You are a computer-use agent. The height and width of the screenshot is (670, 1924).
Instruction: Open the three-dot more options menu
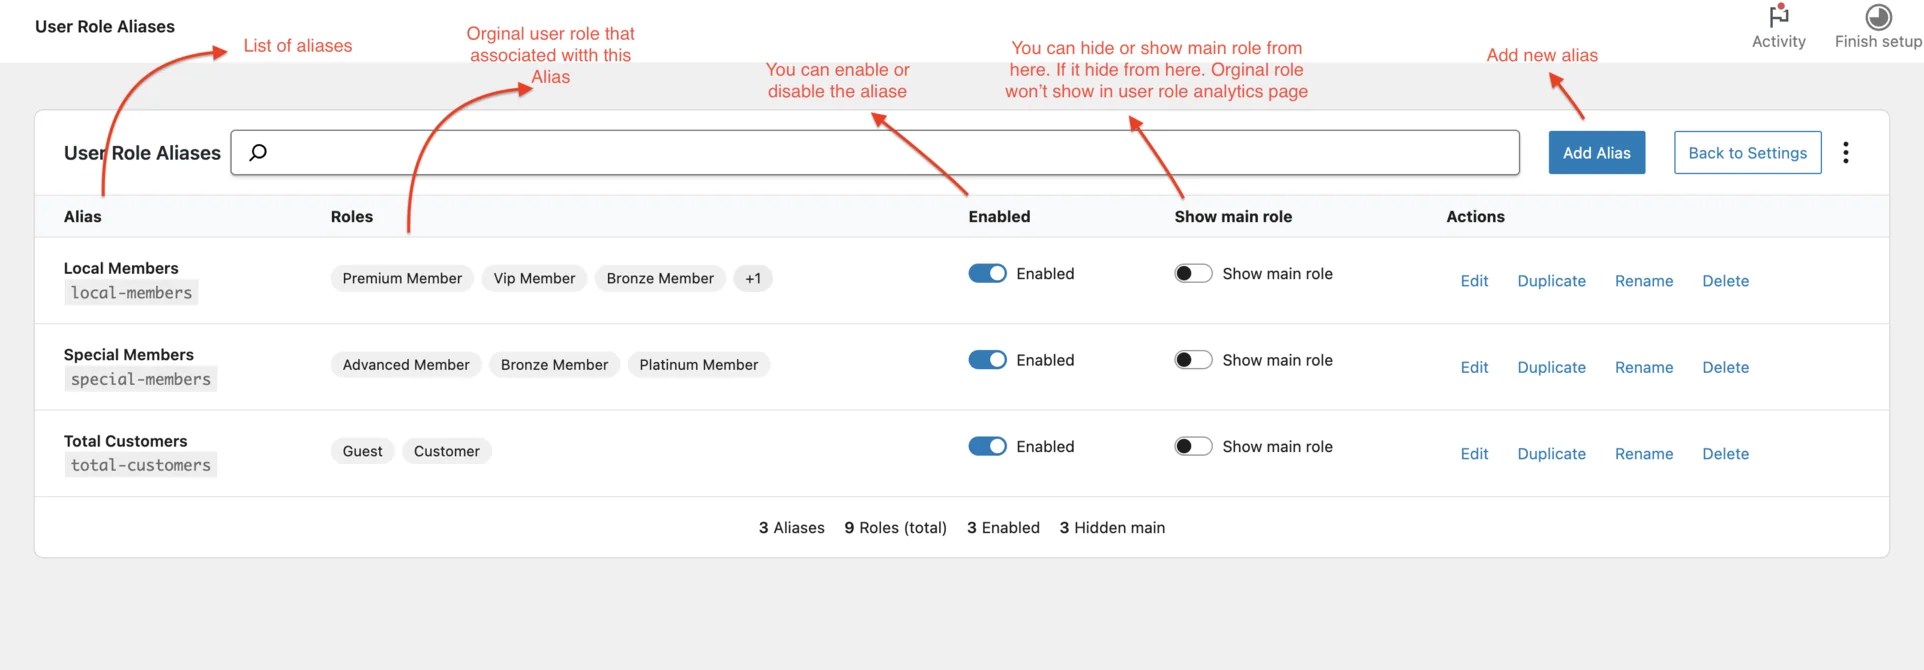click(x=1846, y=153)
